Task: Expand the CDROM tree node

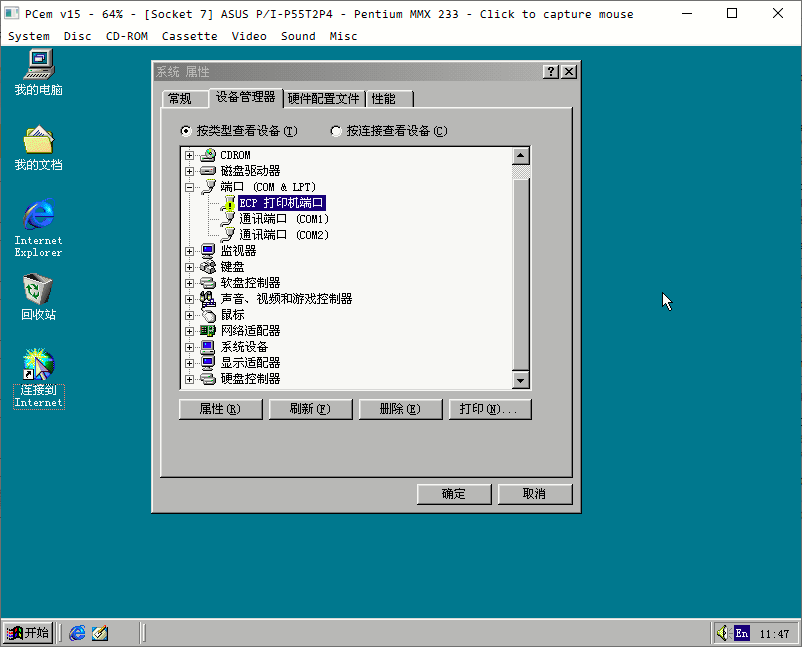Action: click(x=189, y=155)
